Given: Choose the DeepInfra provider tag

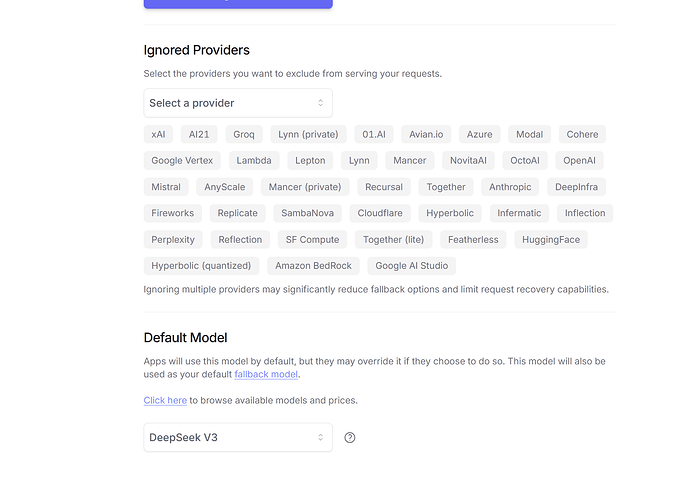Looking at the screenshot, I should pyautogui.click(x=576, y=187).
